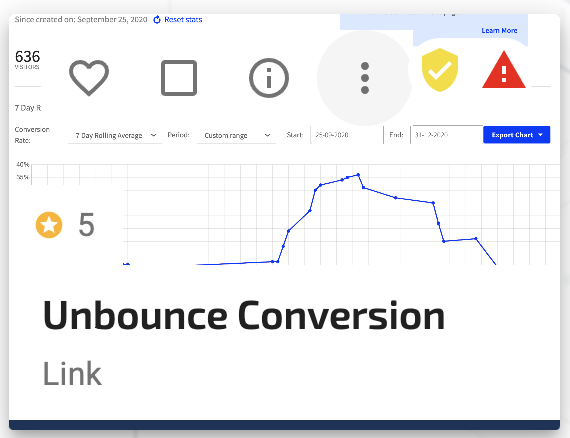Click the rating number 5
This screenshot has width=570, height=438.
tap(87, 225)
